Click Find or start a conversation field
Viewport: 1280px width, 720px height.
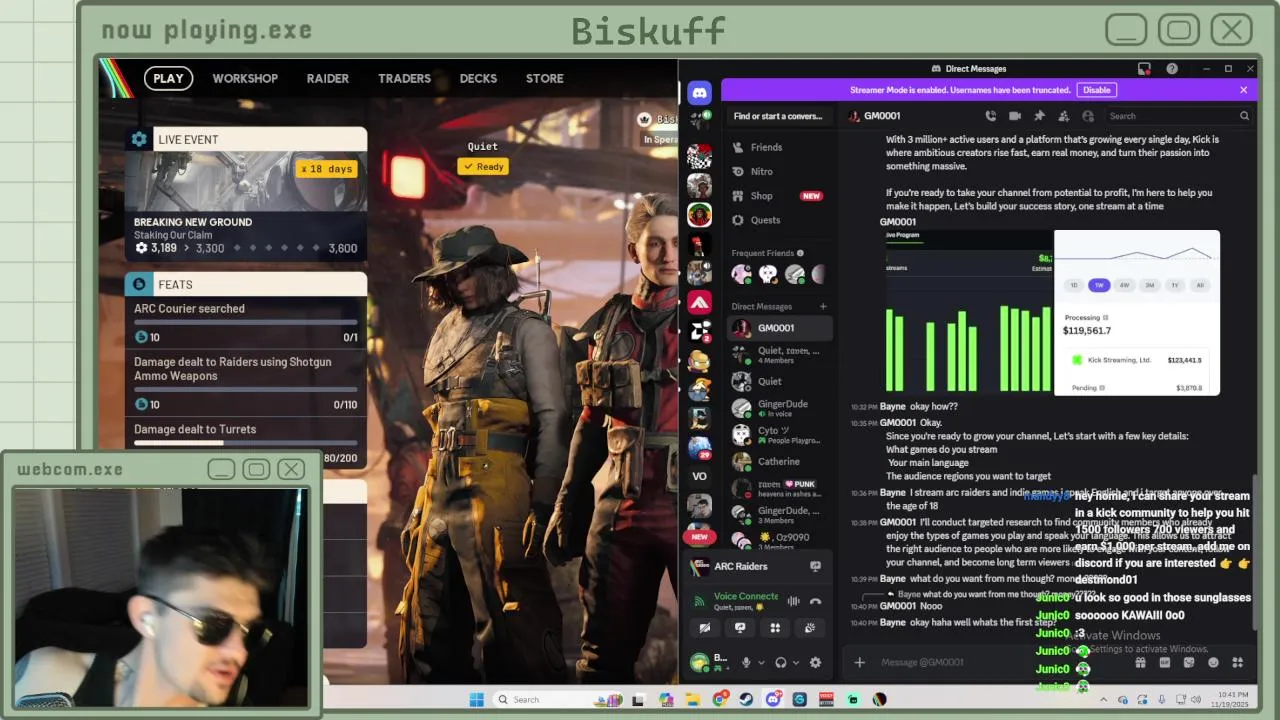[x=779, y=116]
